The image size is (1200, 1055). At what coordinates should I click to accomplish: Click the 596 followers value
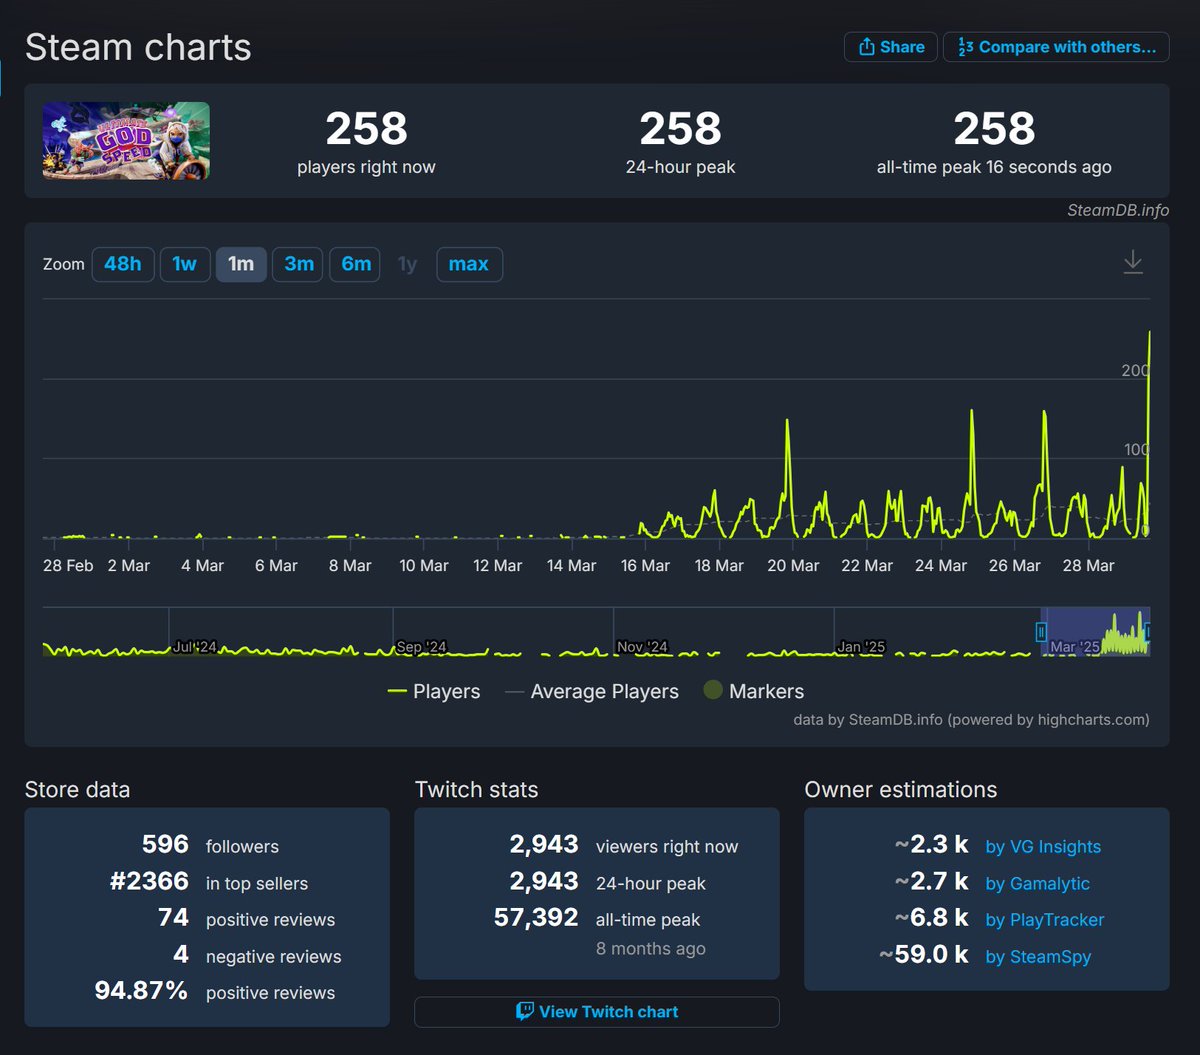click(165, 844)
